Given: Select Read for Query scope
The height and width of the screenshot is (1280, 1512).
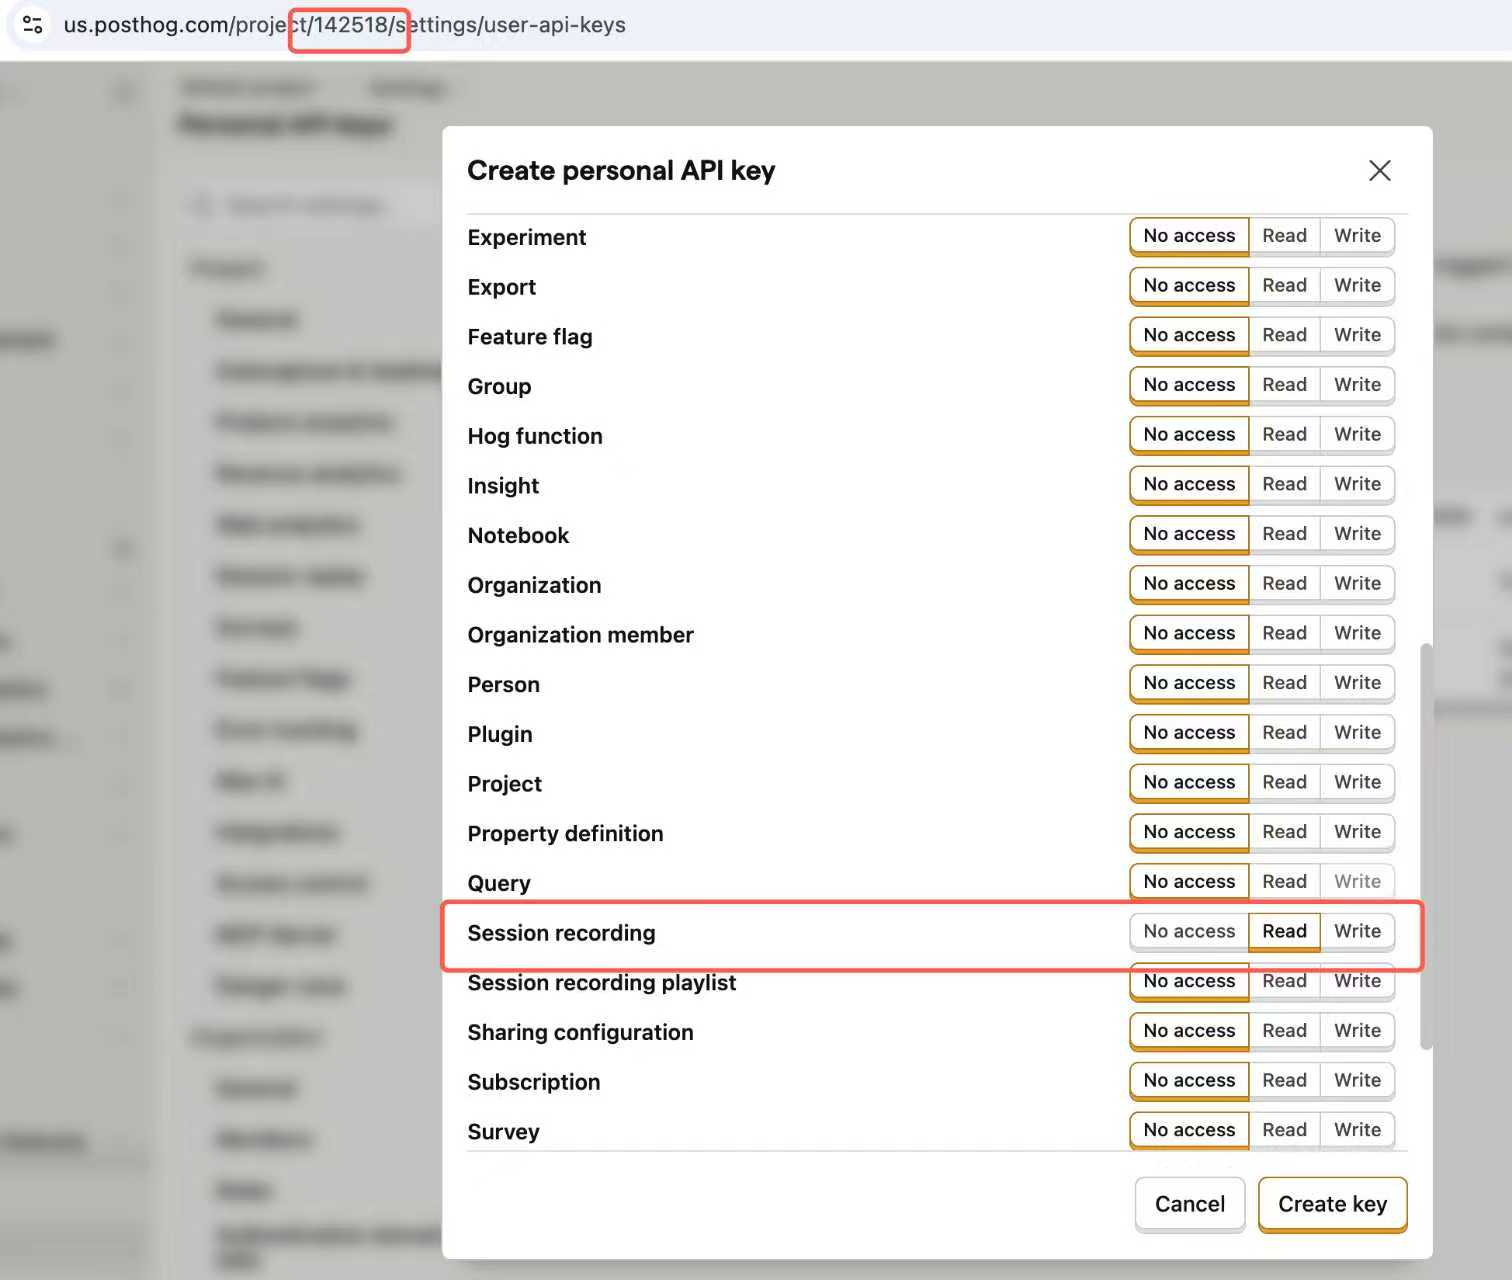Looking at the screenshot, I should click(1284, 881).
